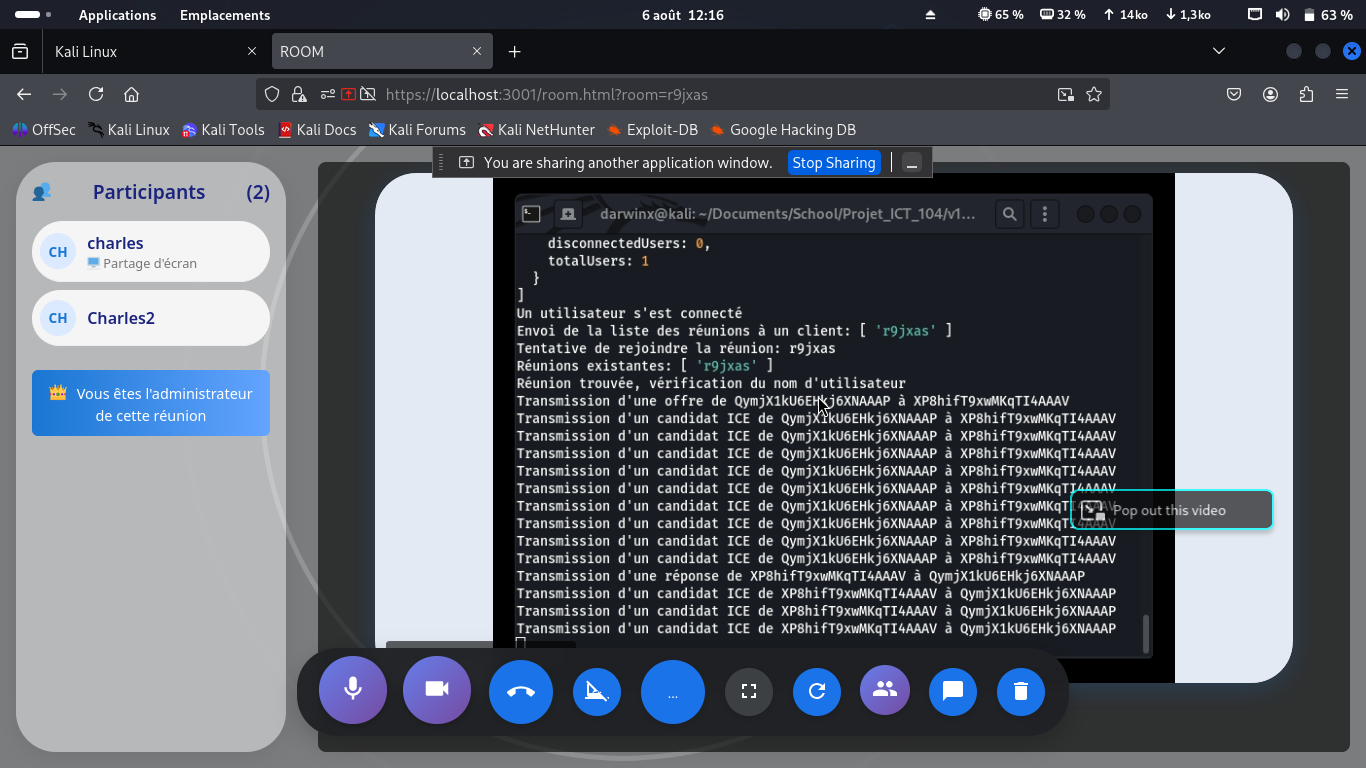
Task: Open the browser hamburger application menu
Action: coord(1341,94)
